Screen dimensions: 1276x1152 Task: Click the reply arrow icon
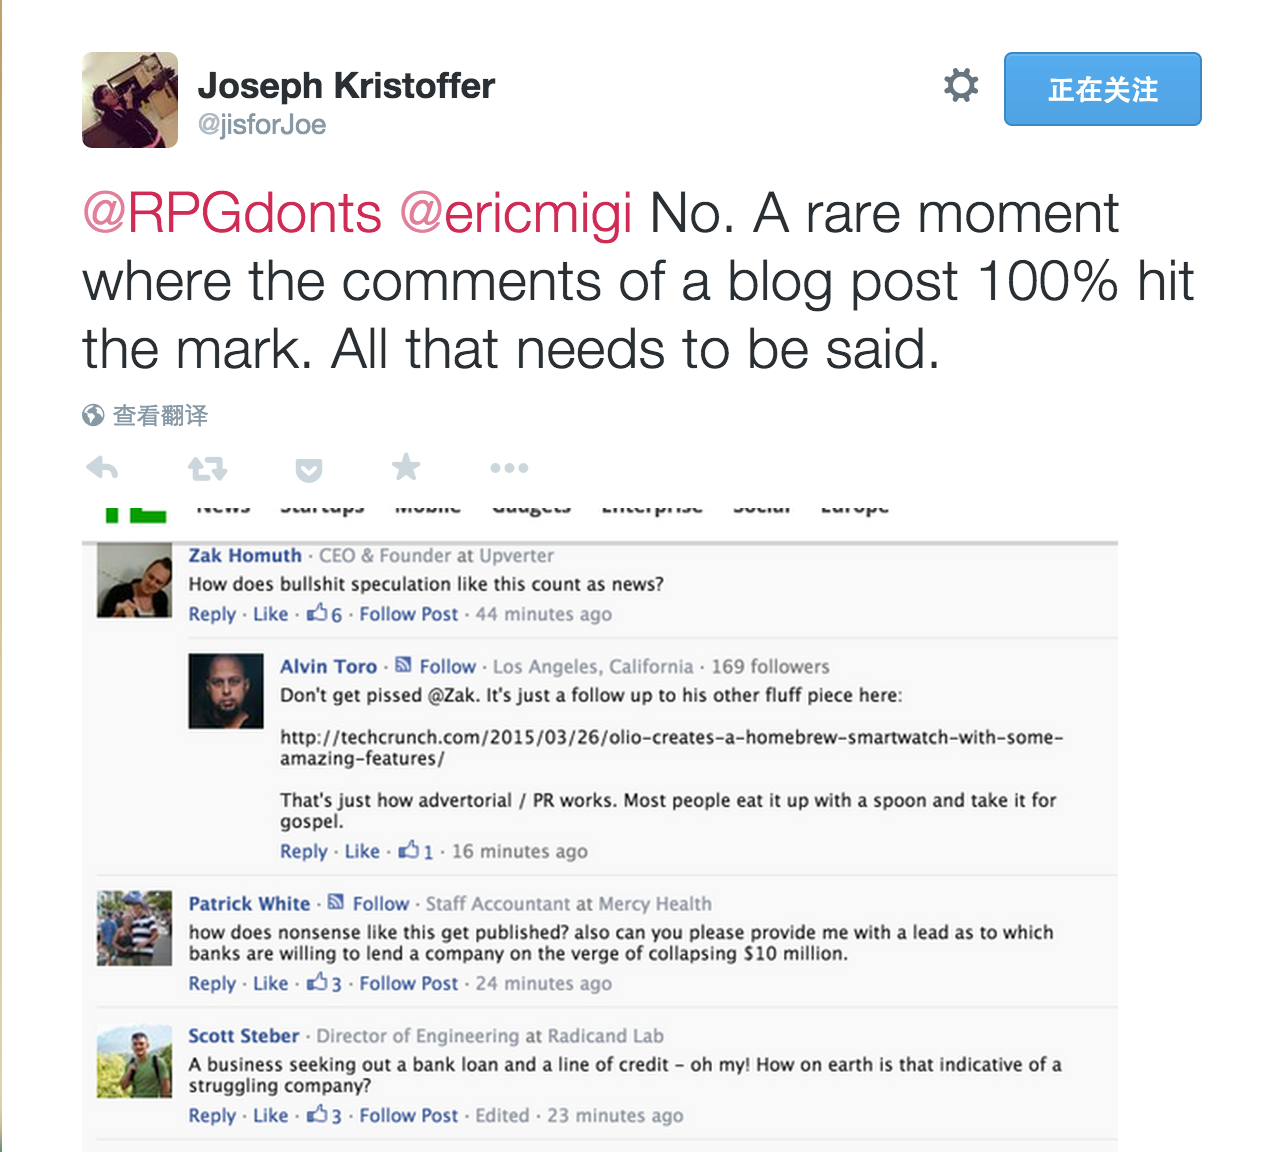coord(102,468)
